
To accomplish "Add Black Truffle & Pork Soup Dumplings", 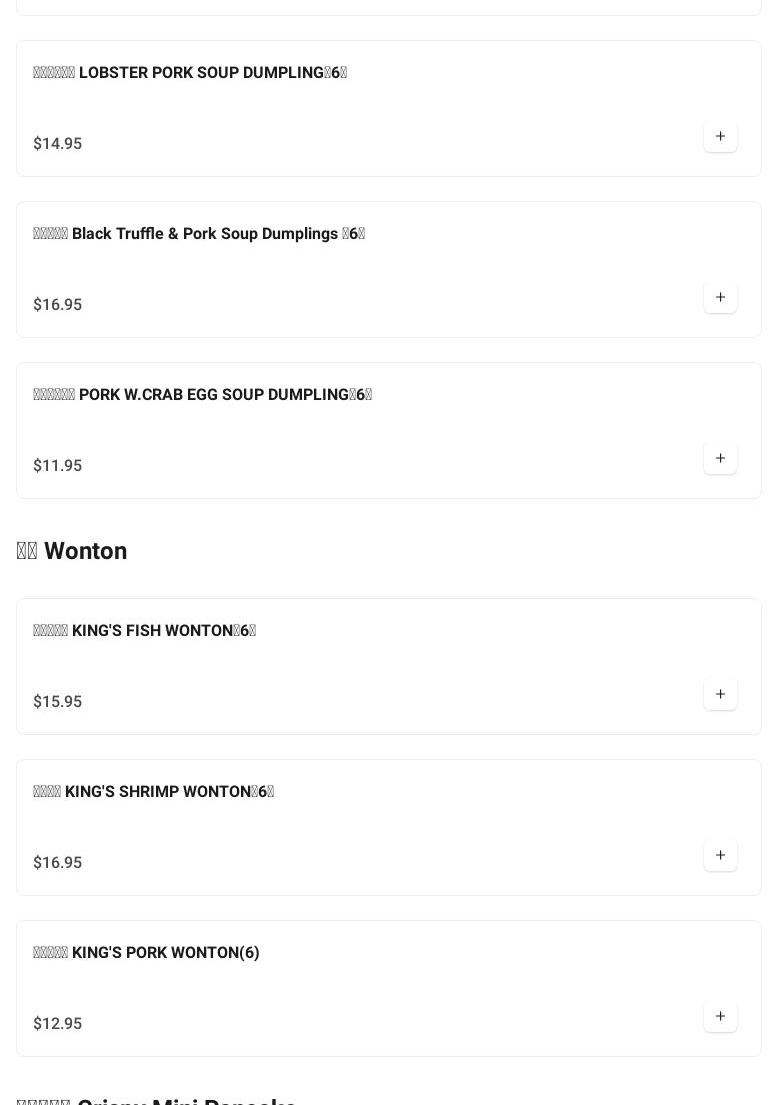I will (720, 298).
